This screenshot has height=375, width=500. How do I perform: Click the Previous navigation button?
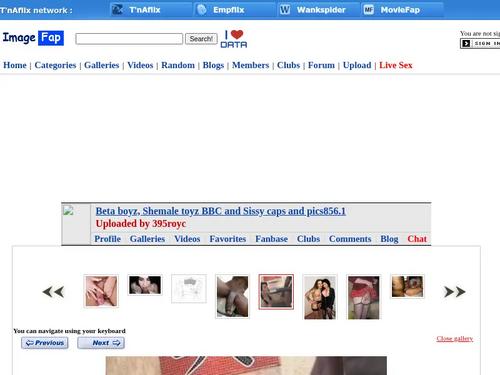point(45,343)
